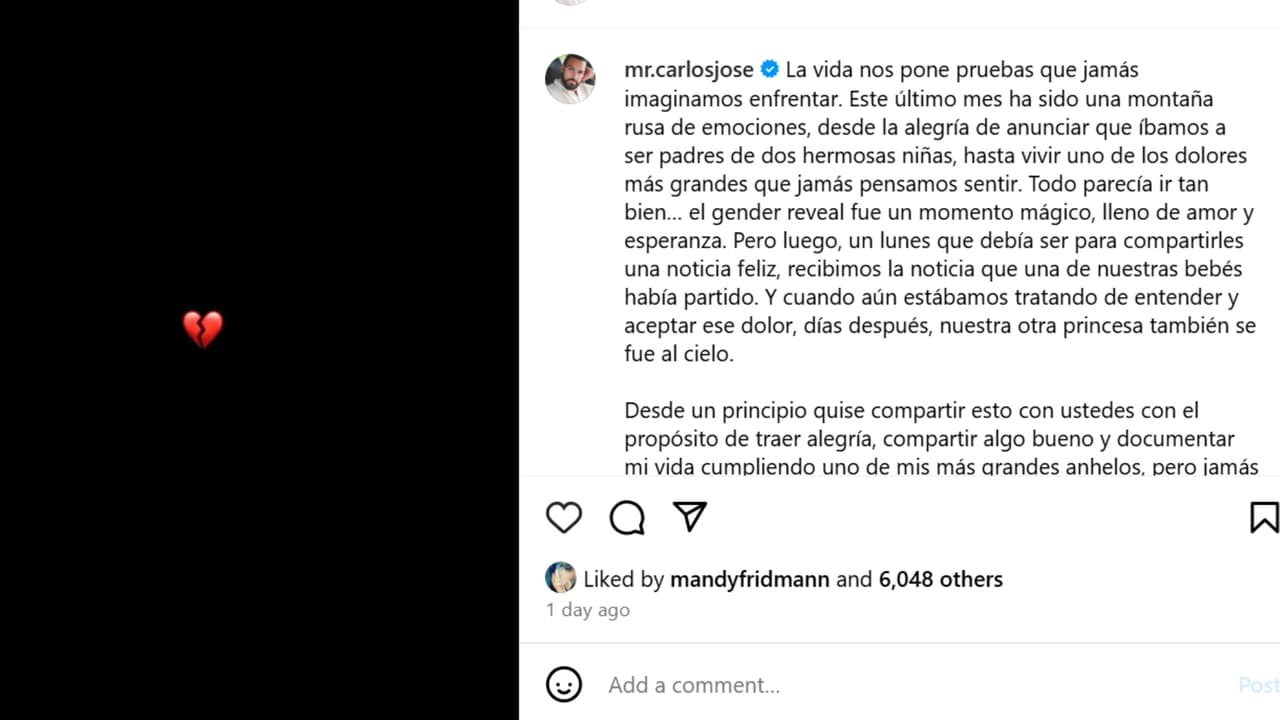
Task: Open the profile of mr.carlosjose
Action: 688,69
